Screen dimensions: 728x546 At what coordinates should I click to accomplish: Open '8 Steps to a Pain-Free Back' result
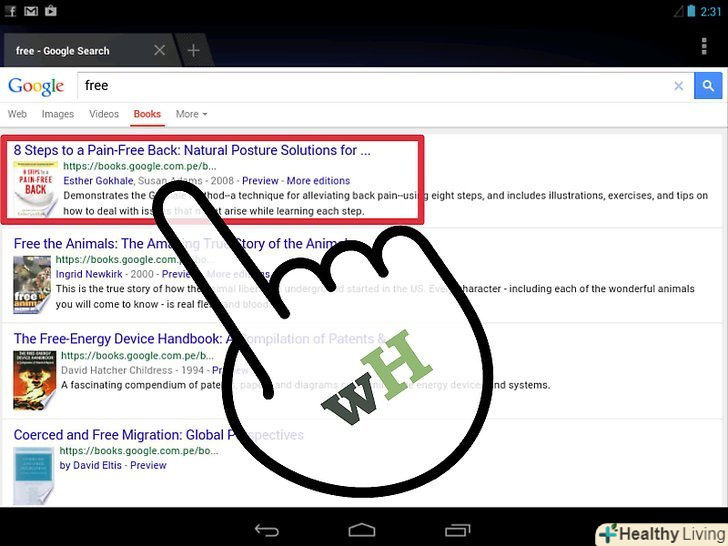coord(192,150)
